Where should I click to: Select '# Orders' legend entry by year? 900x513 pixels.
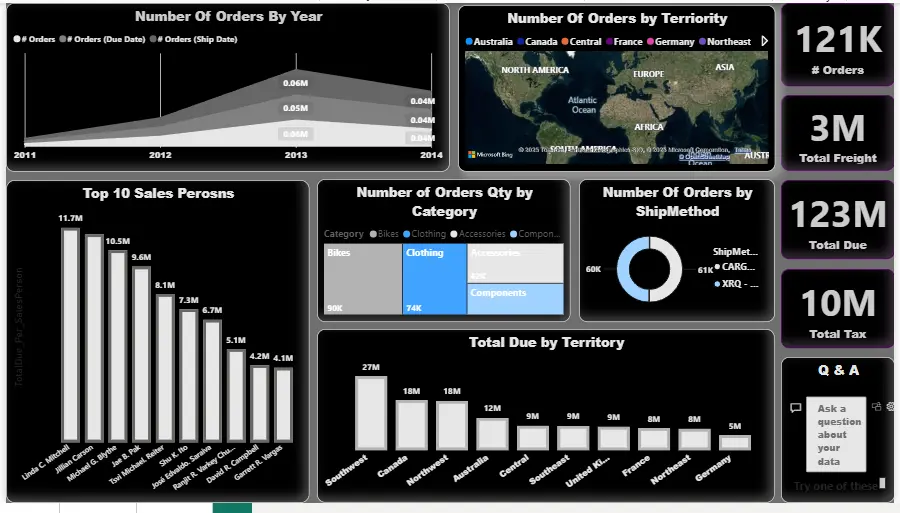pyautogui.click(x=34, y=39)
